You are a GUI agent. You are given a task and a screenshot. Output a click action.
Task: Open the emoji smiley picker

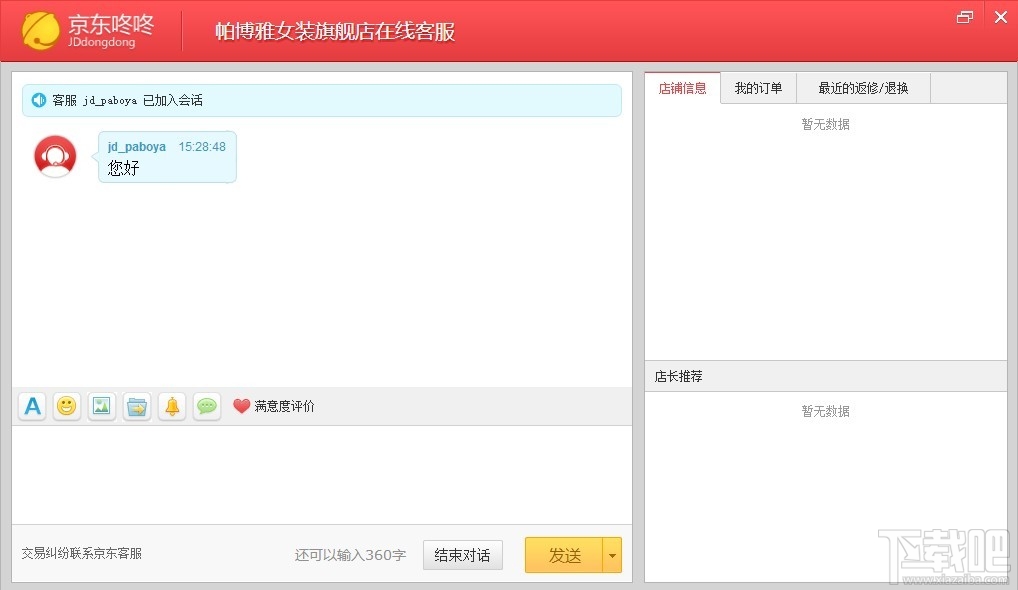(67, 406)
